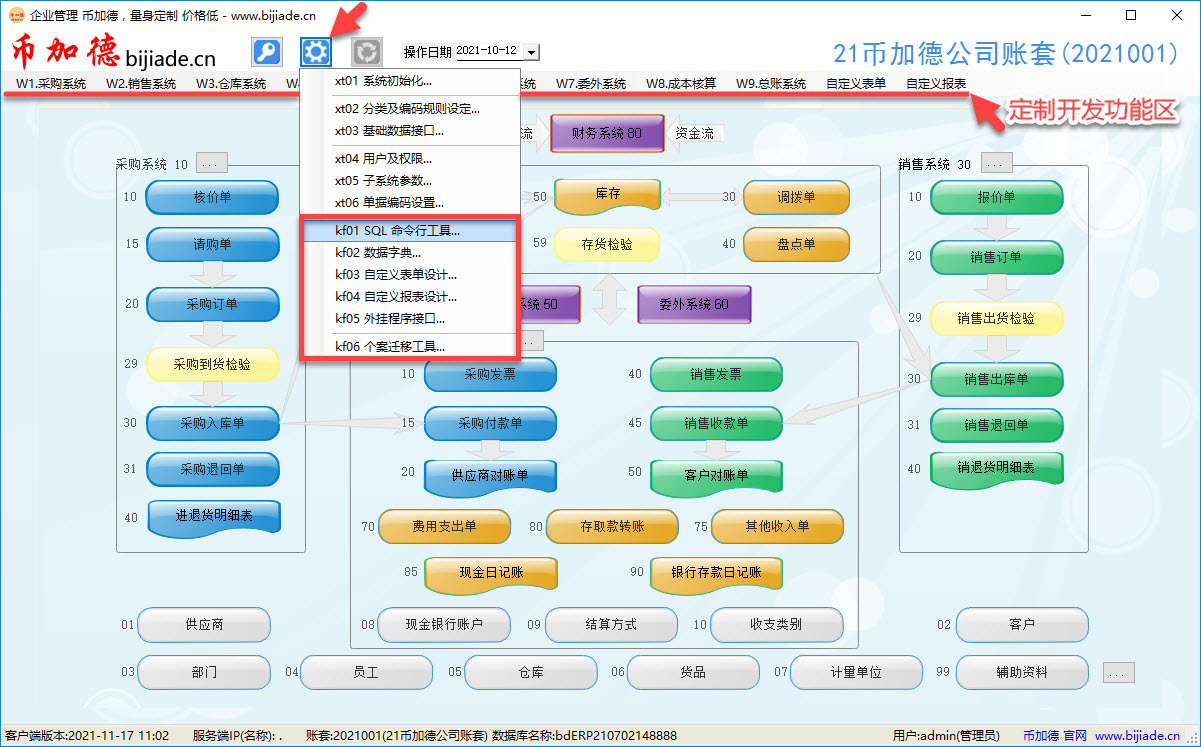
Task: Click the gear settings icon
Action: coord(316,52)
